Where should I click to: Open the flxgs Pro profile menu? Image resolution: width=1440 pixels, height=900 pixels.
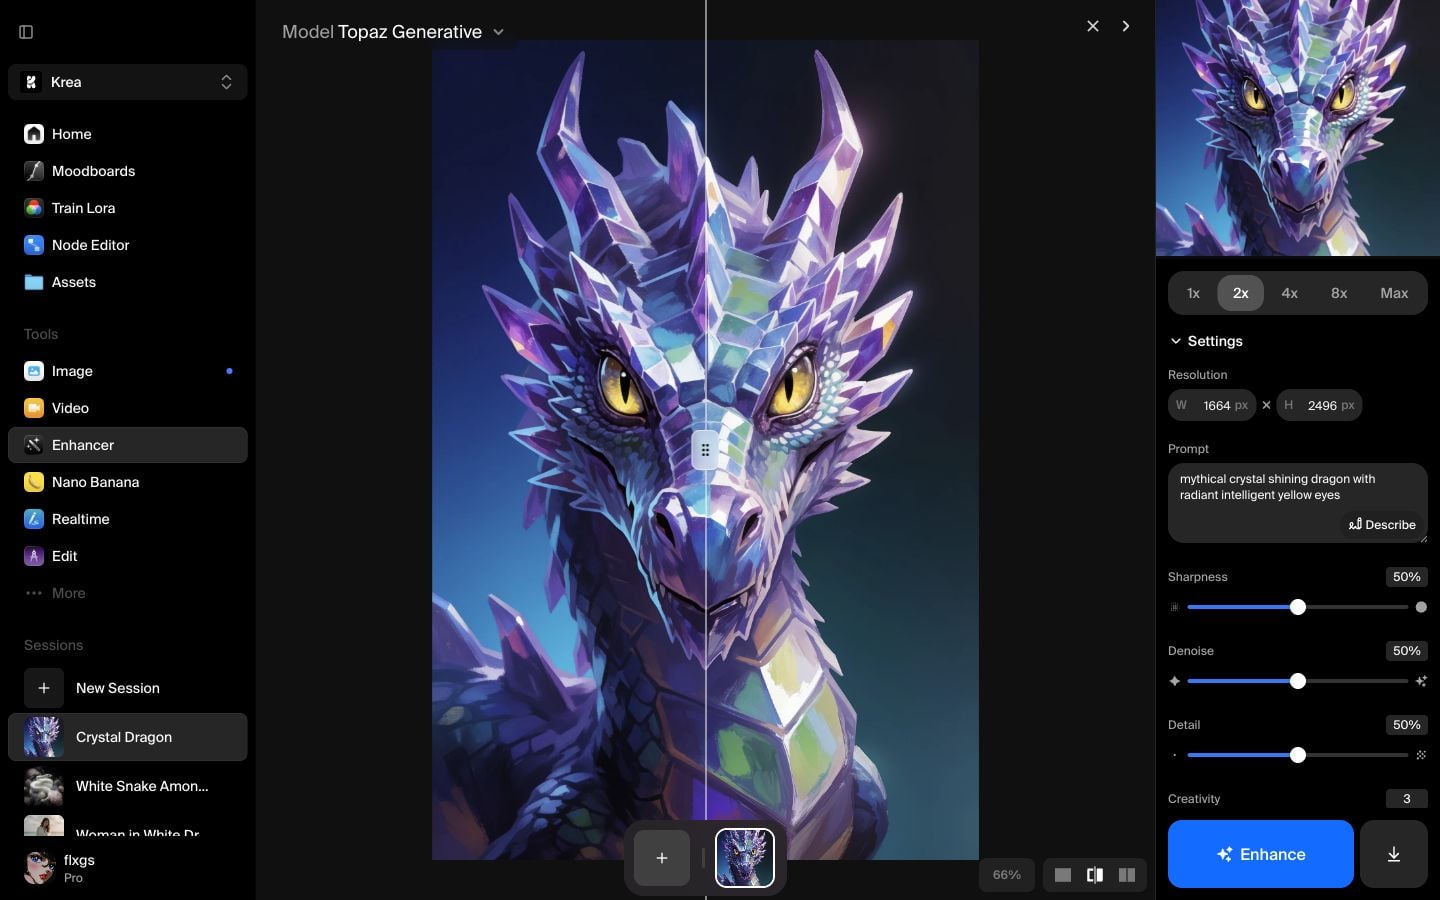[128, 868]
